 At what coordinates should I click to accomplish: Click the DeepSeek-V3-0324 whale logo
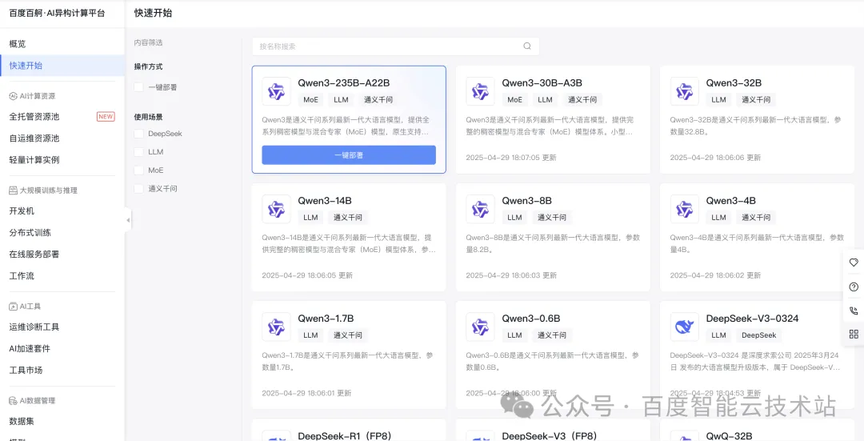click(x=684, y=327)
